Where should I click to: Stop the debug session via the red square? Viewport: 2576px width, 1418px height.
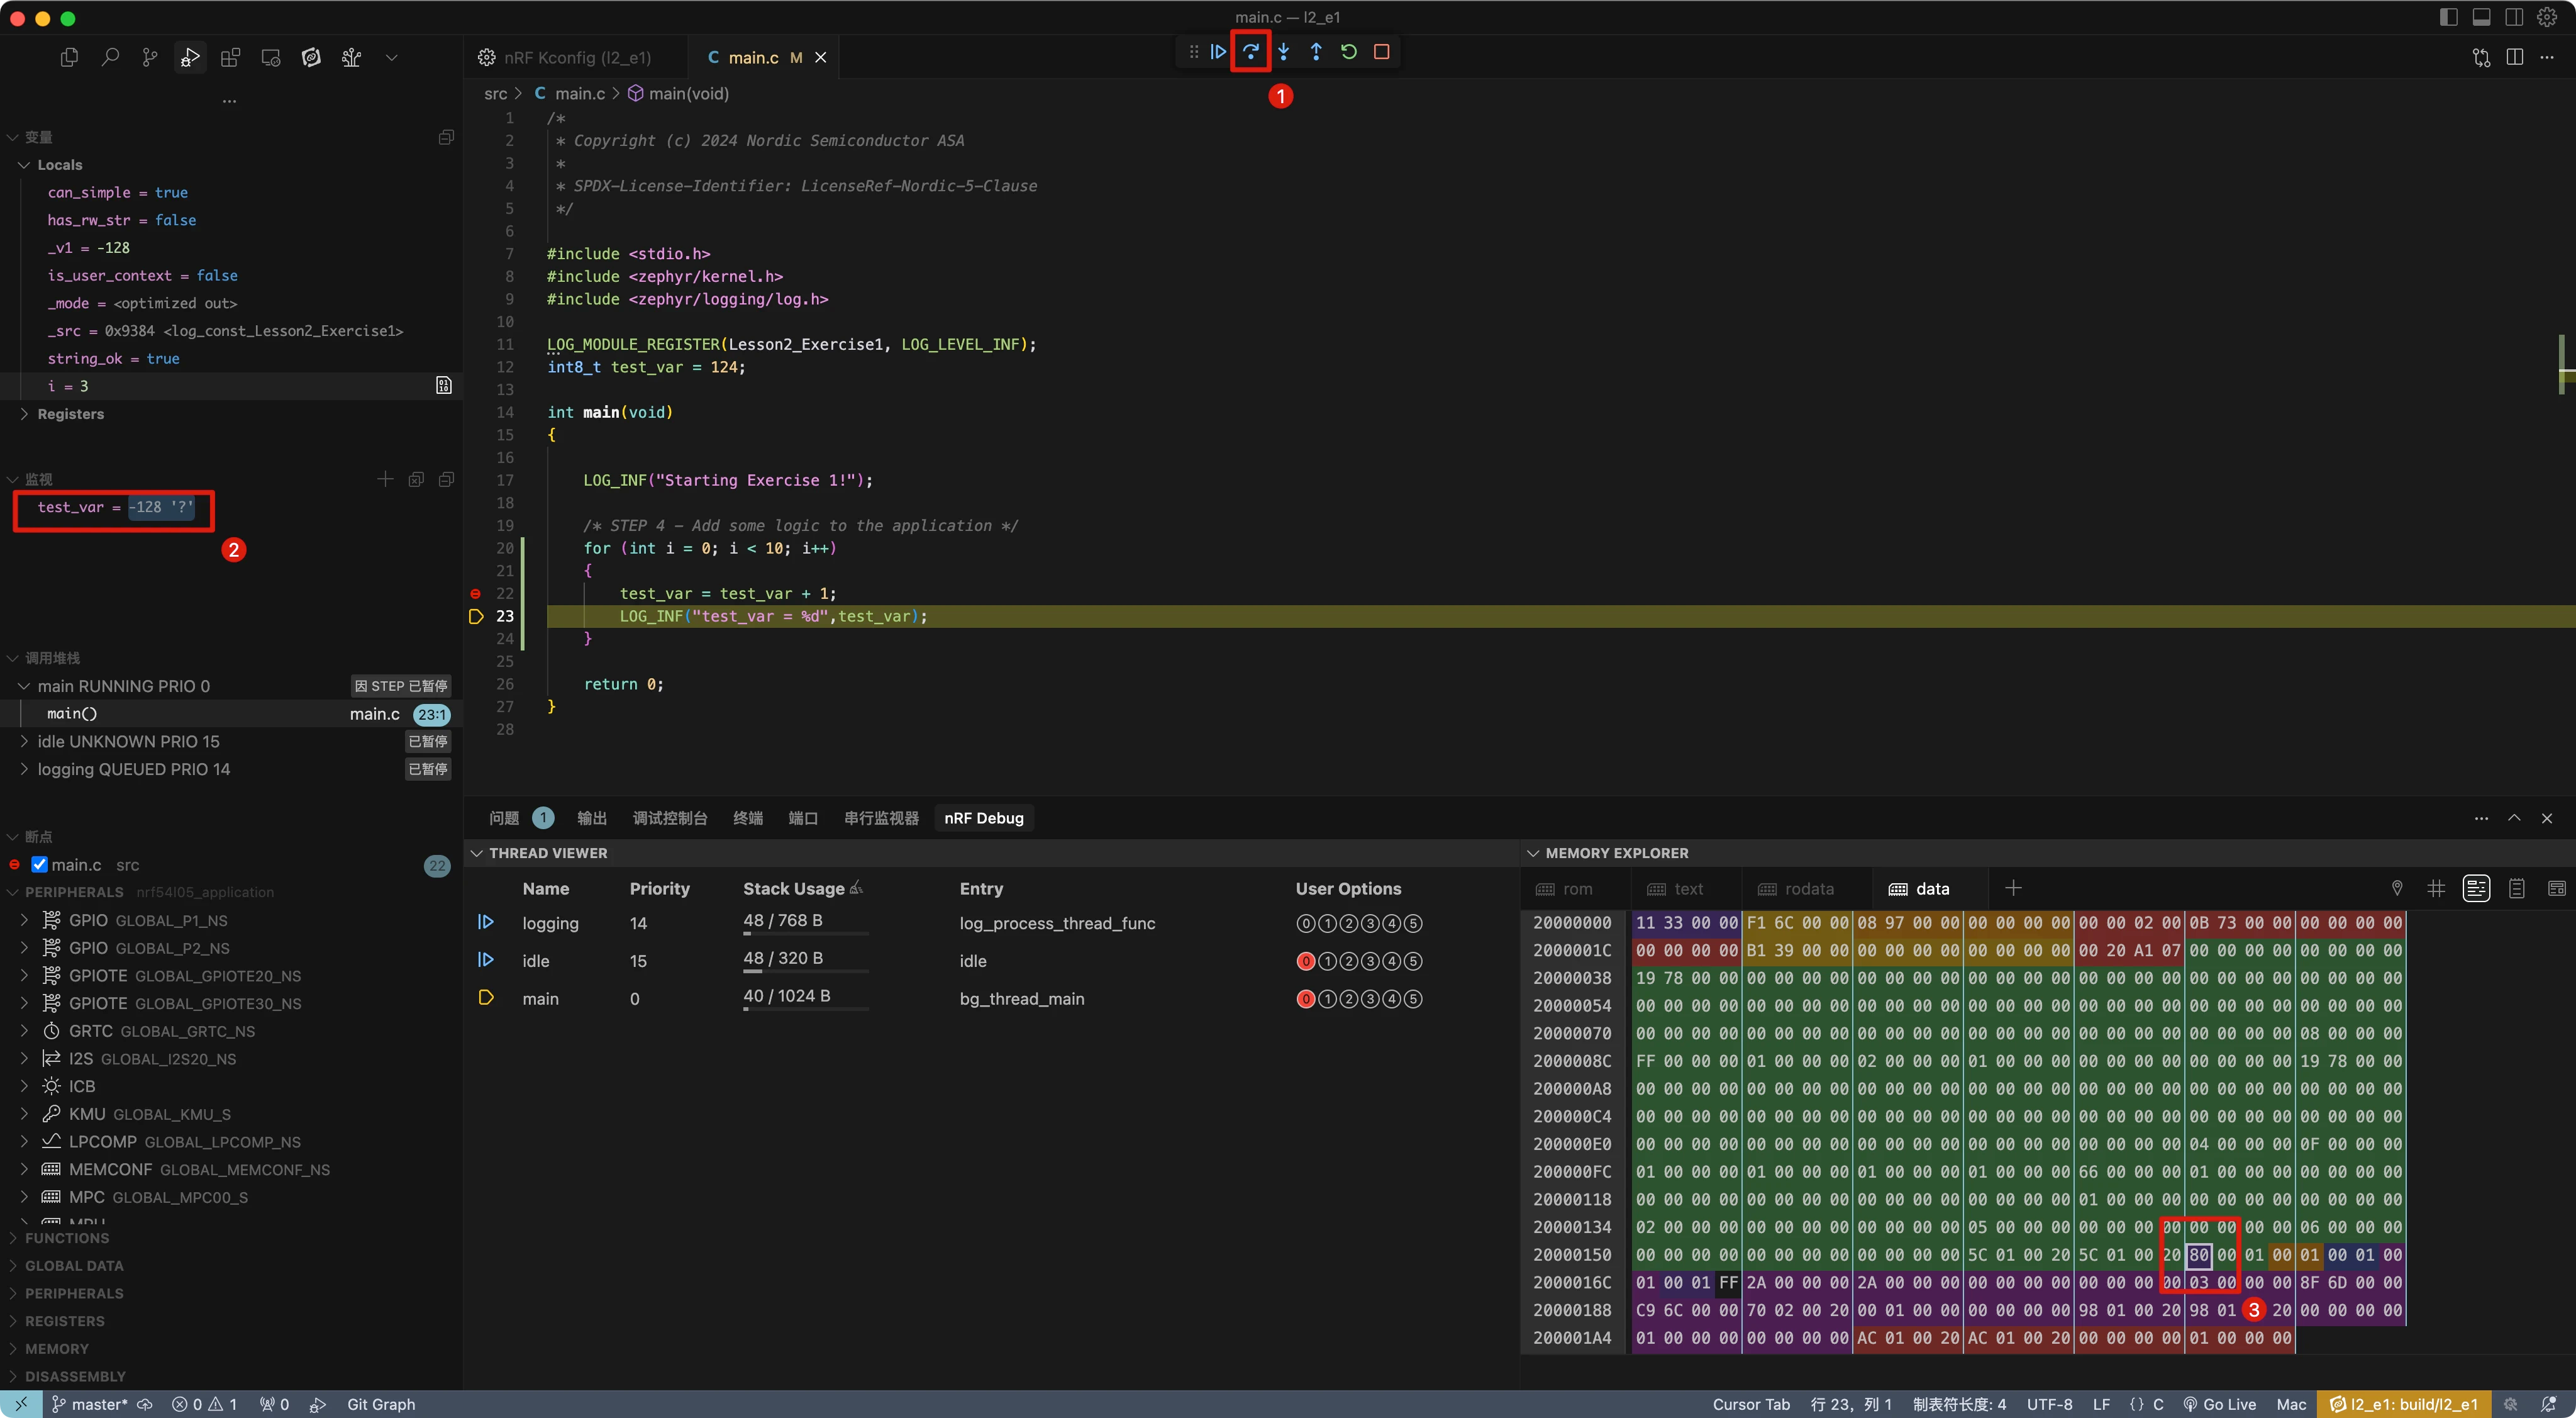(x=1381, y=52)
